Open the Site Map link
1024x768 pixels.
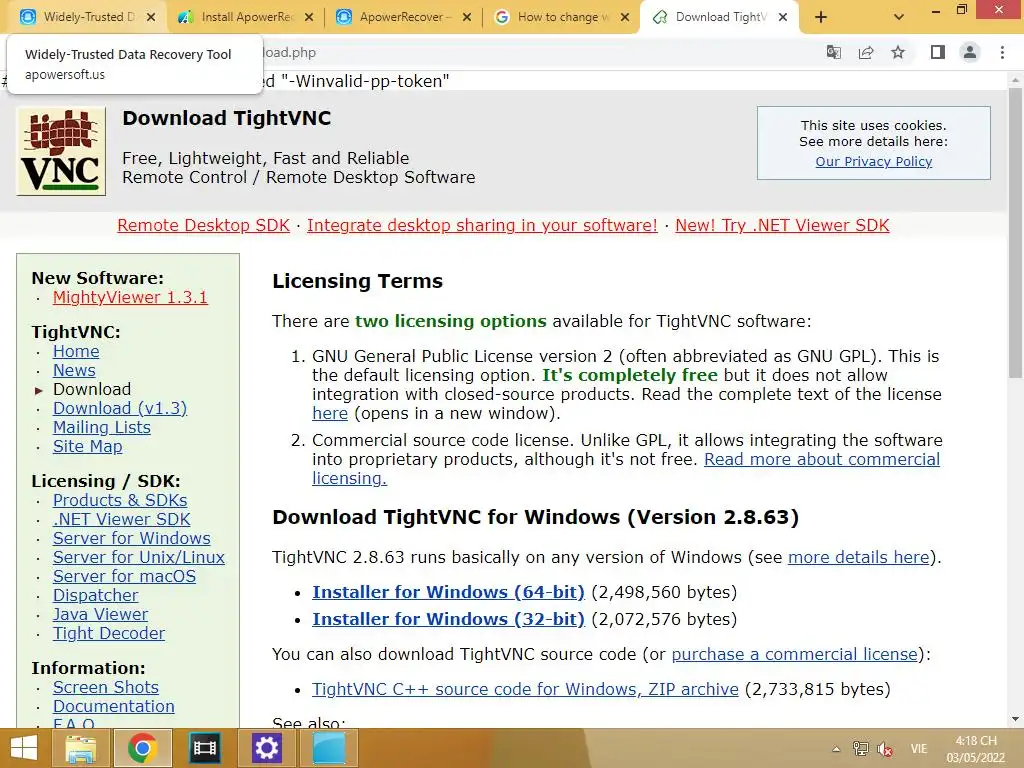tap(88, 446)
